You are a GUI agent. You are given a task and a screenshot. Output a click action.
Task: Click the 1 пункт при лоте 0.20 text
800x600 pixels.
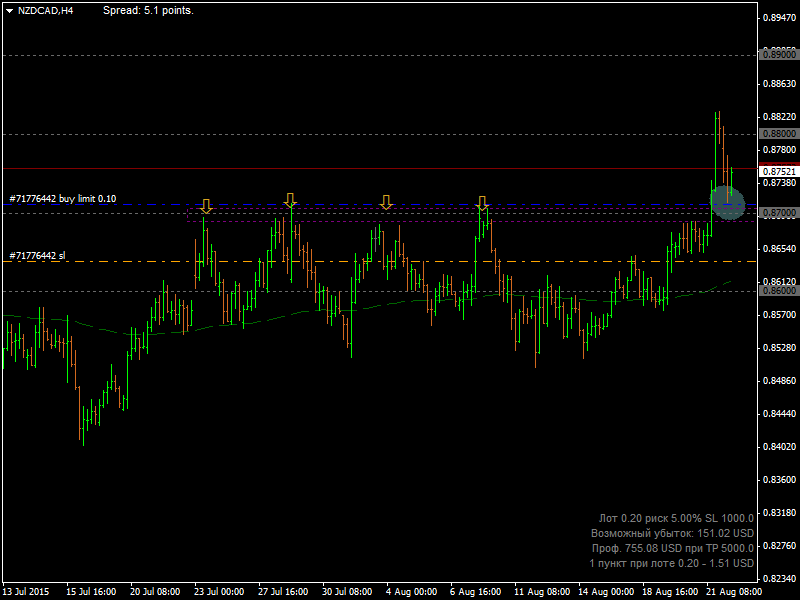671,563
